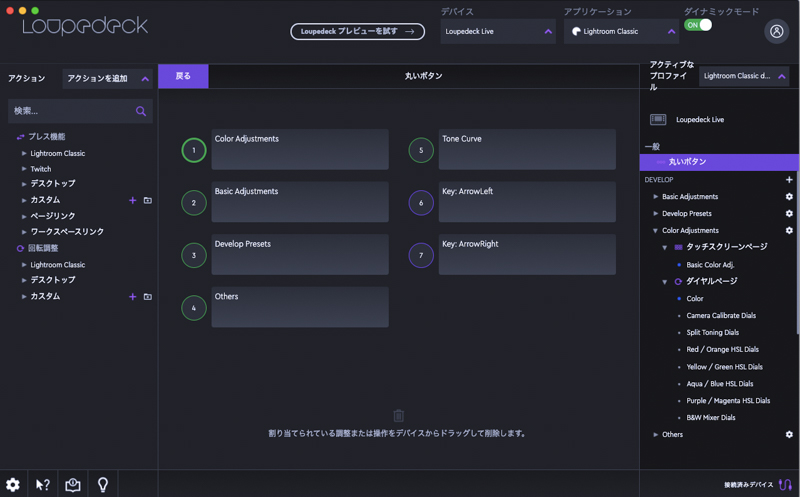800x497 pixels.
Task: Open Others workspace gear settings
Action: (x=789, y=434)
